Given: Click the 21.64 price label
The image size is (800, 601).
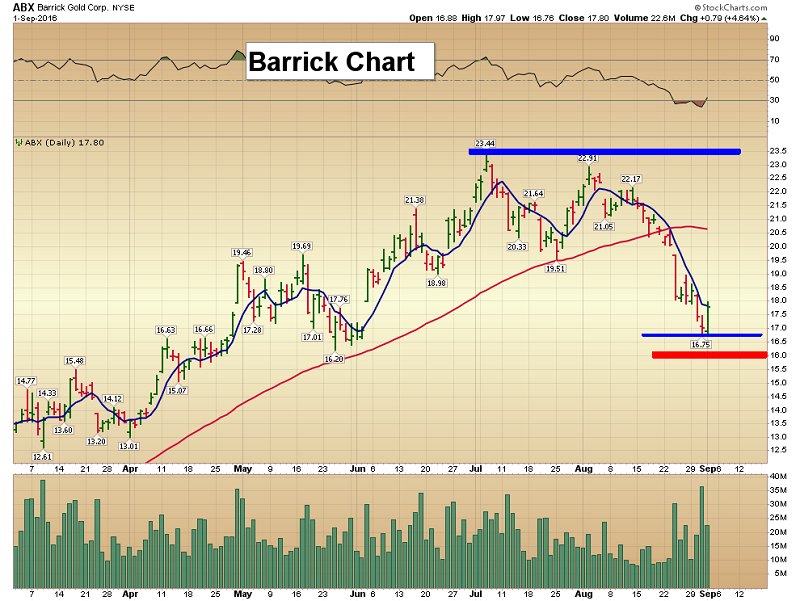Looking at the screenshot, I should (x=533, y=193).
